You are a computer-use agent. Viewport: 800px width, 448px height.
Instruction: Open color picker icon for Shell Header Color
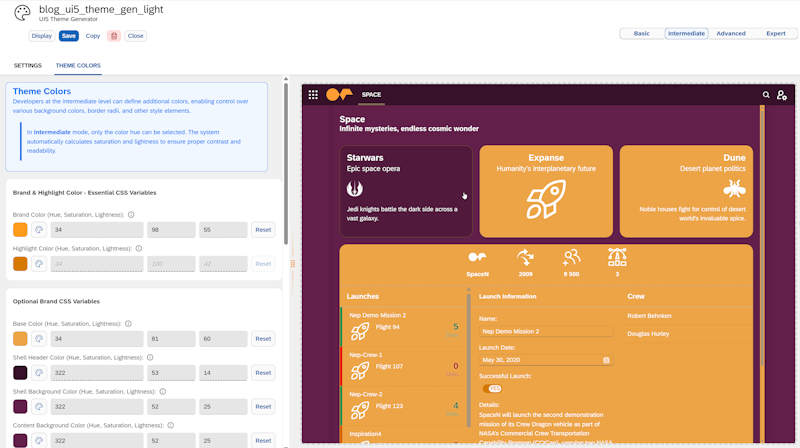[39, 373]
